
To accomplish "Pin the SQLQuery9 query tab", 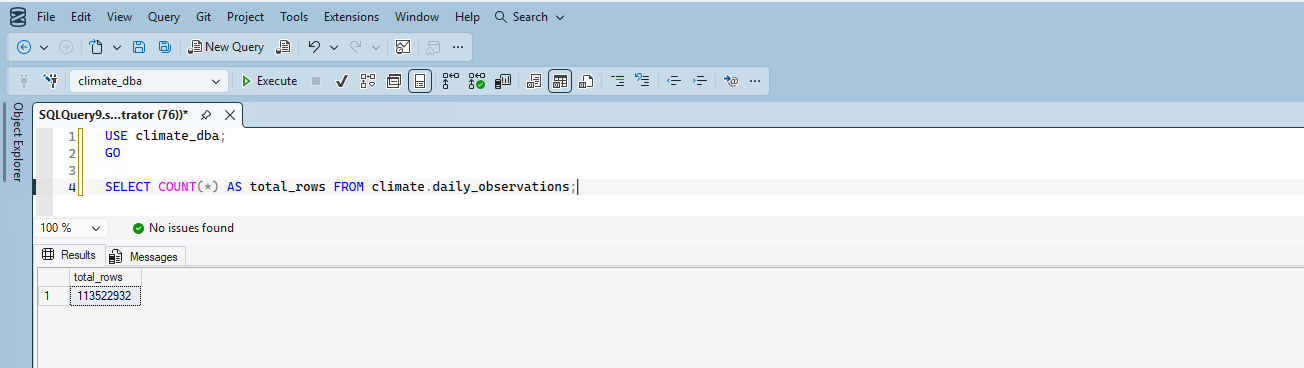I will click(206, 115).
